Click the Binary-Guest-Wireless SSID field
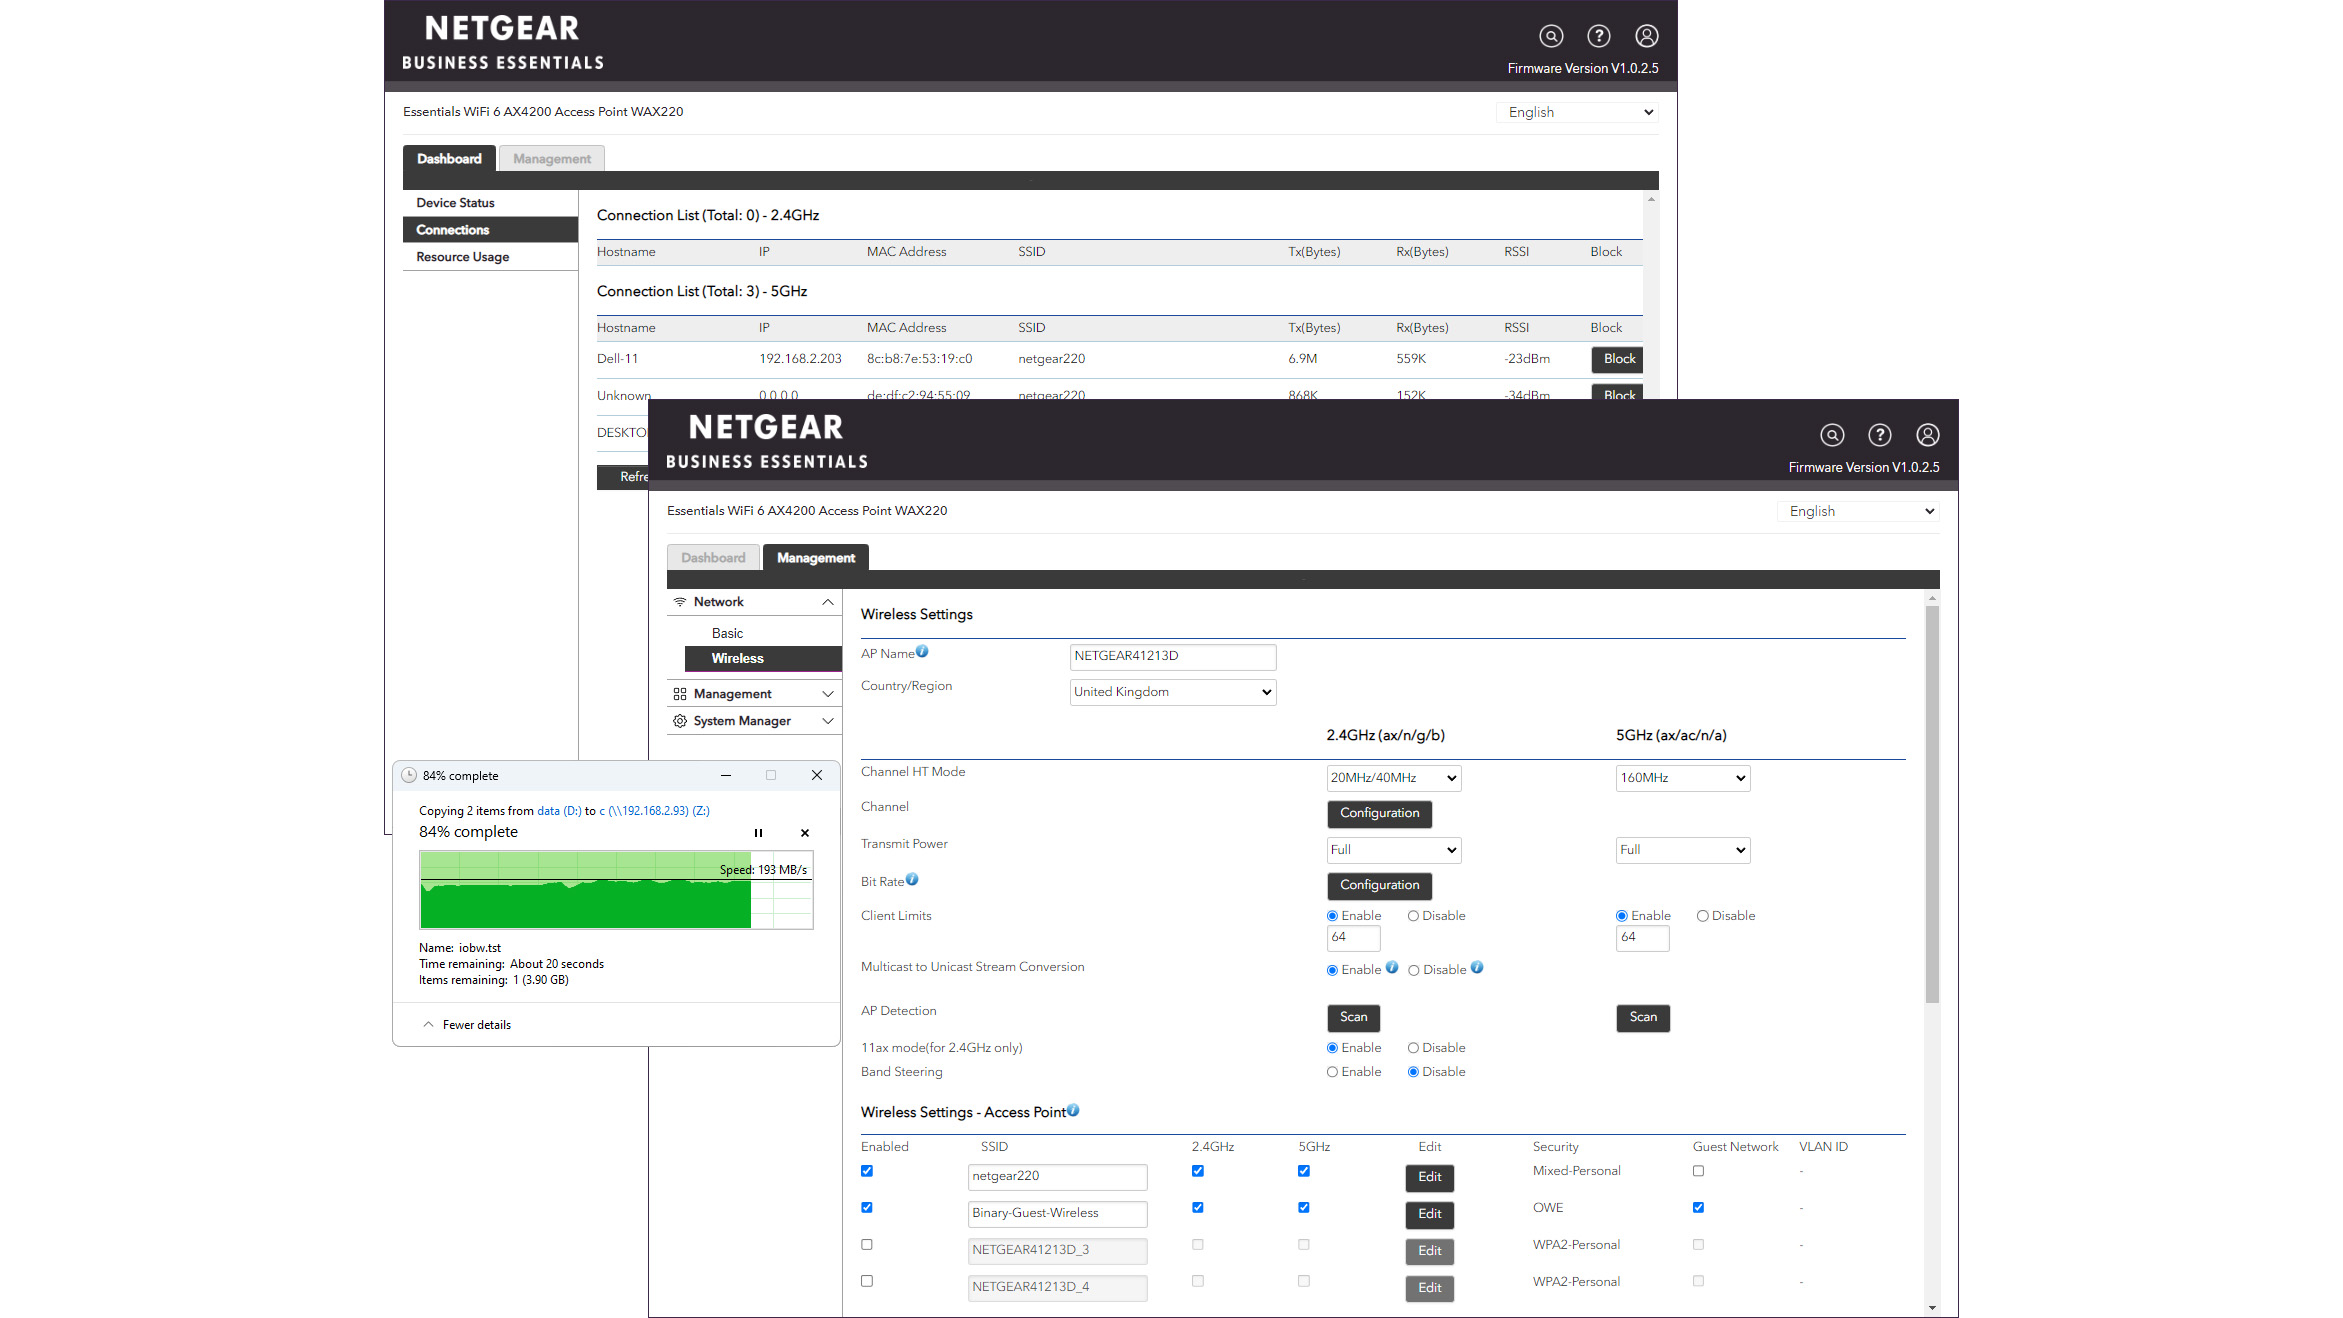2343x1318 pixels. [x=1057, y=1214]
